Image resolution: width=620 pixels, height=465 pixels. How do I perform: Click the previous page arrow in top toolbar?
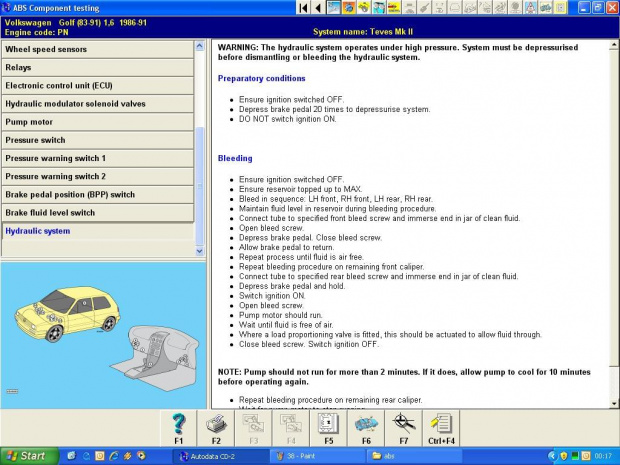(x=318, y=7)
